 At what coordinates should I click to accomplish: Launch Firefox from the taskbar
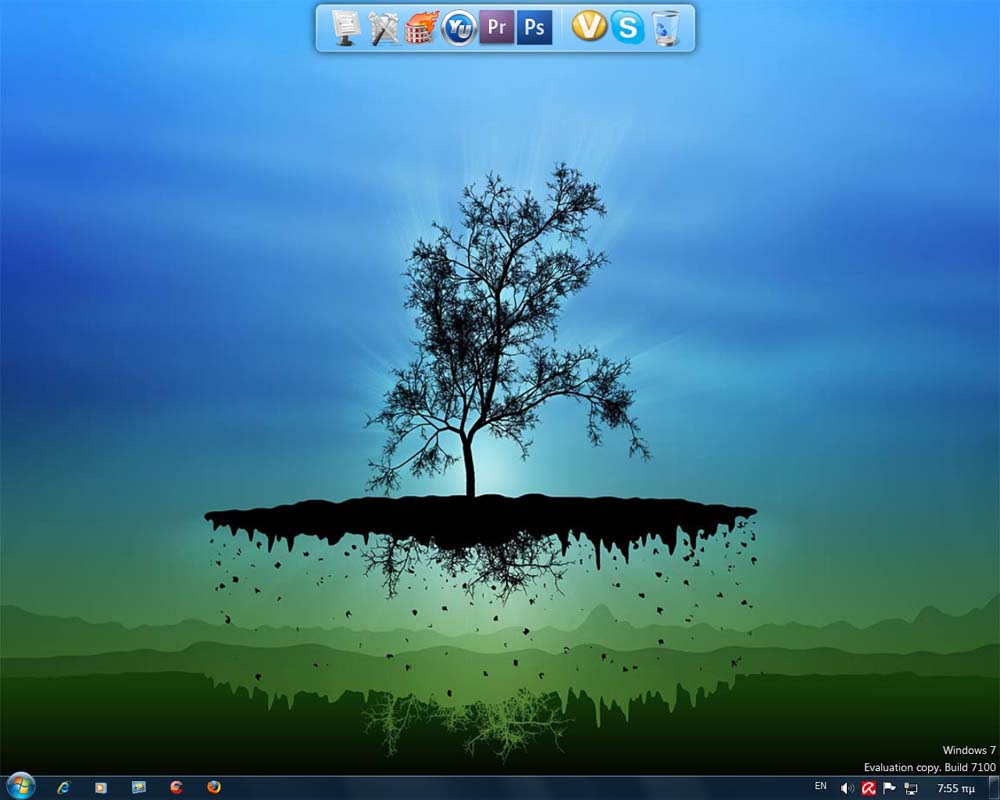coord(214,787)
